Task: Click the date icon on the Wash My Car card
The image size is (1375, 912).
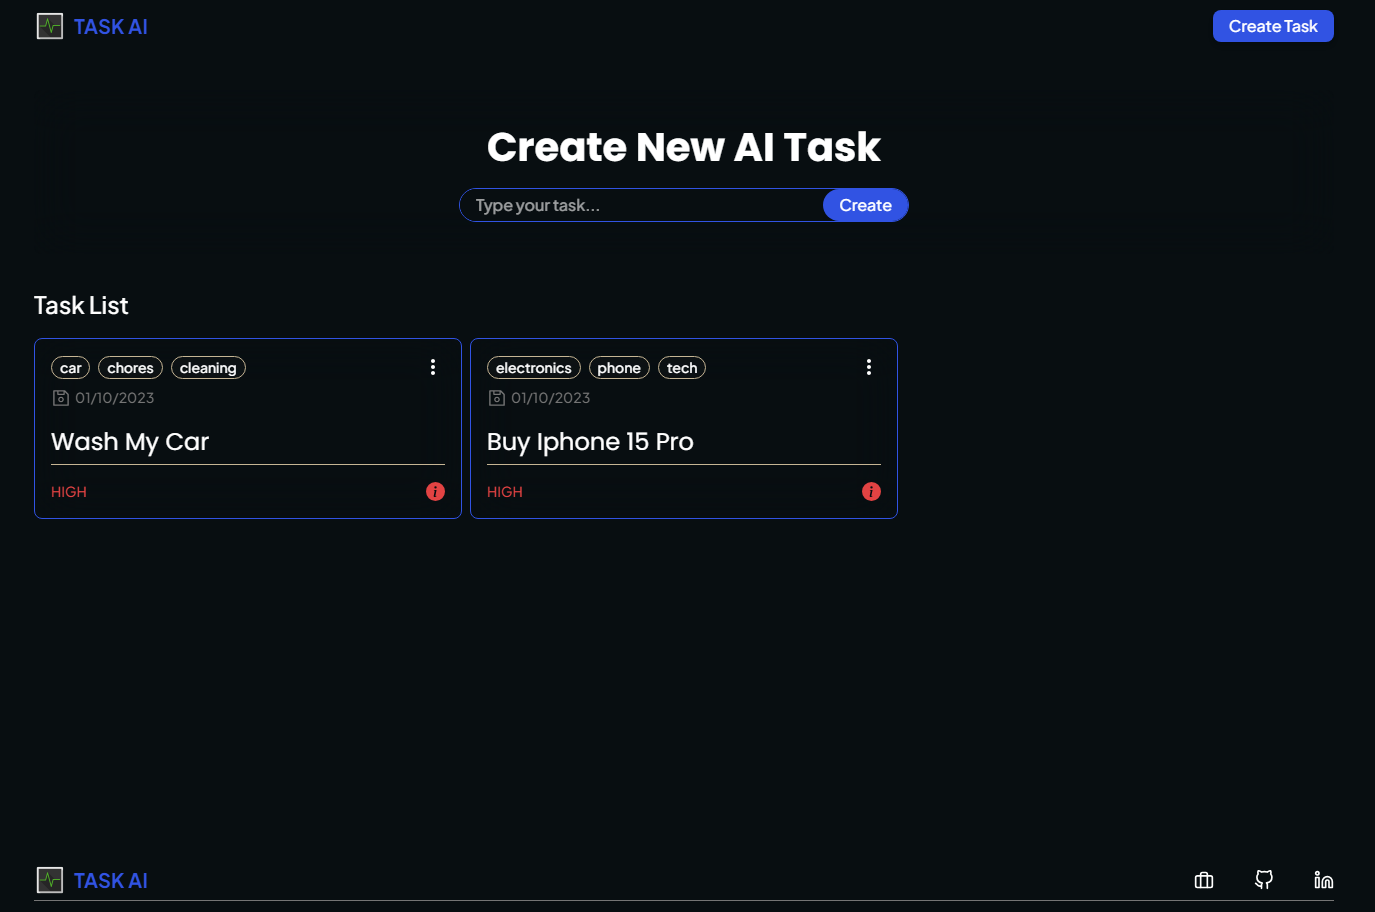Action: point(59,397)
